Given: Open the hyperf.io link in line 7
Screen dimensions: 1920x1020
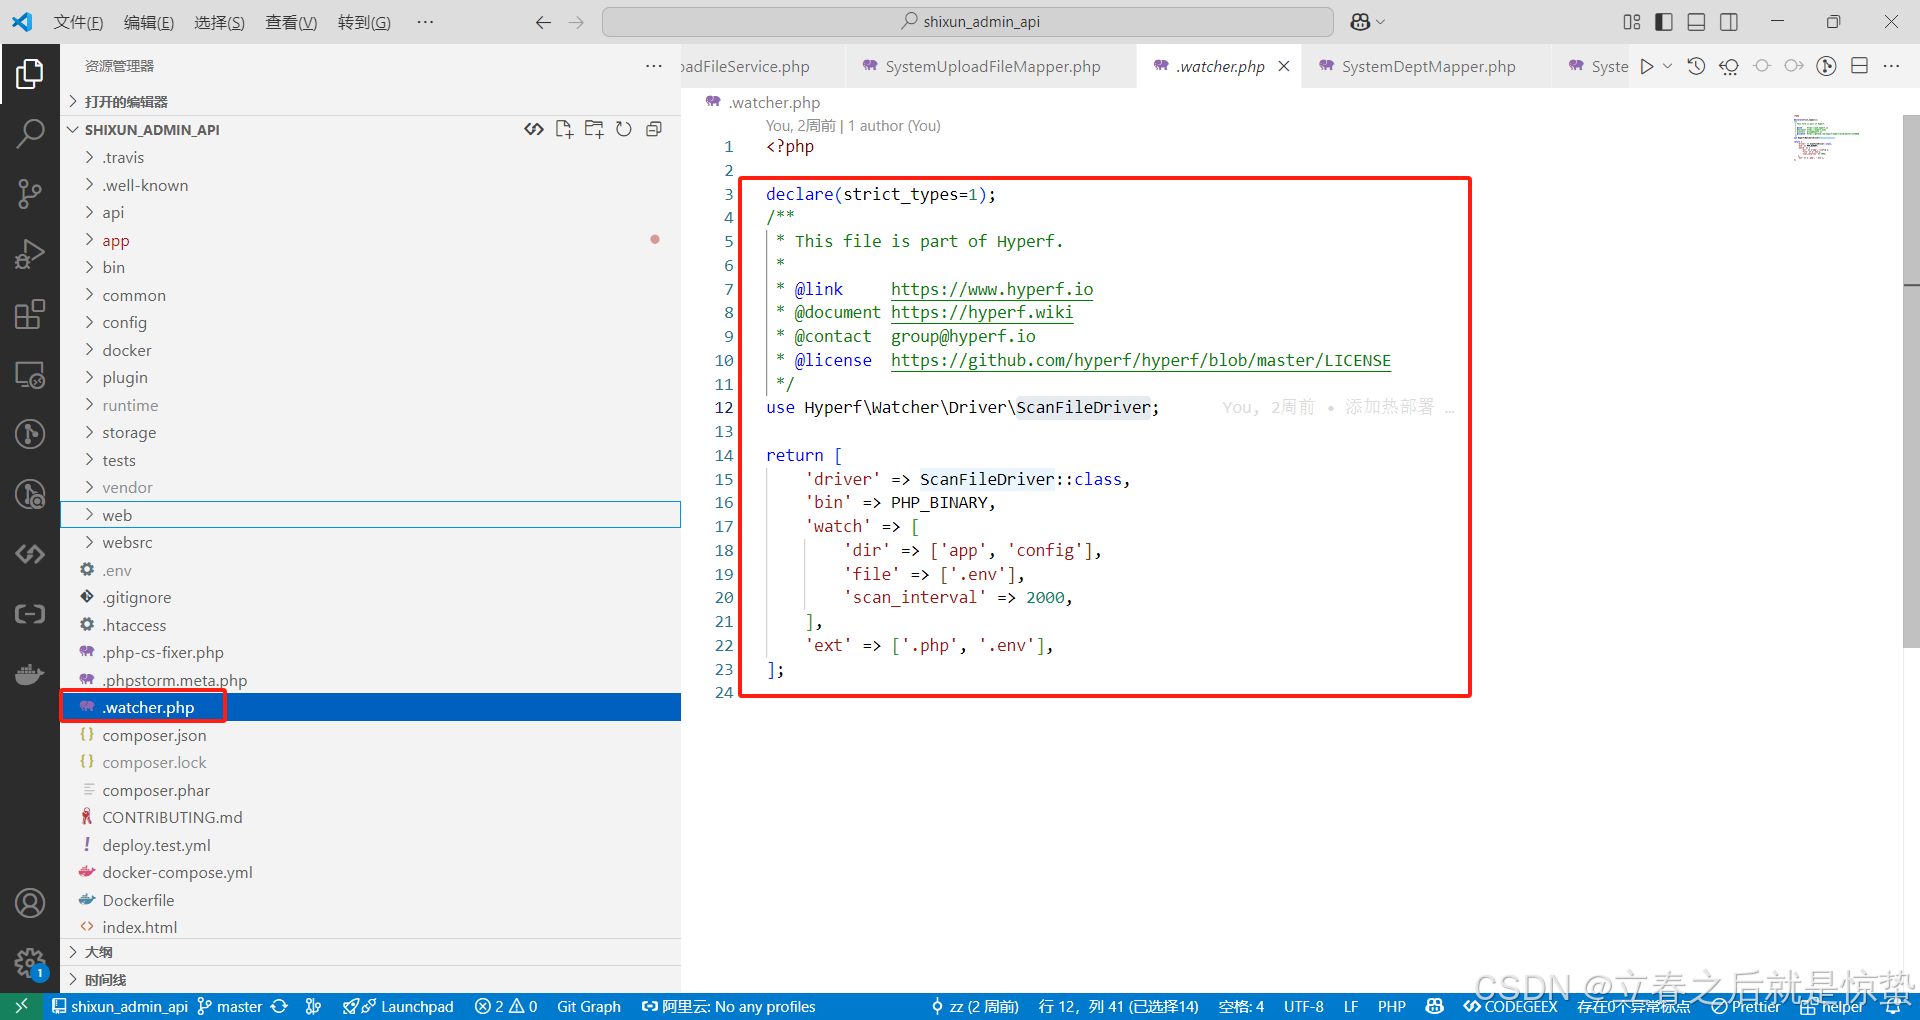Looking at the screenshot, I should 991,289.
